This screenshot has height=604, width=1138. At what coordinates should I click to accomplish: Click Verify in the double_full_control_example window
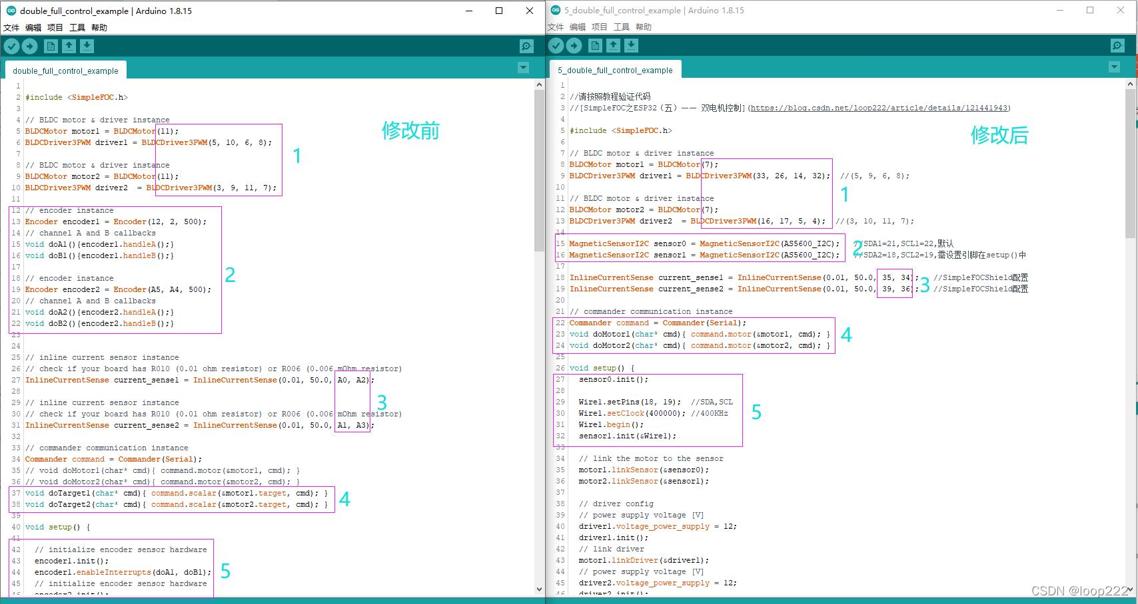coord(12,46)
